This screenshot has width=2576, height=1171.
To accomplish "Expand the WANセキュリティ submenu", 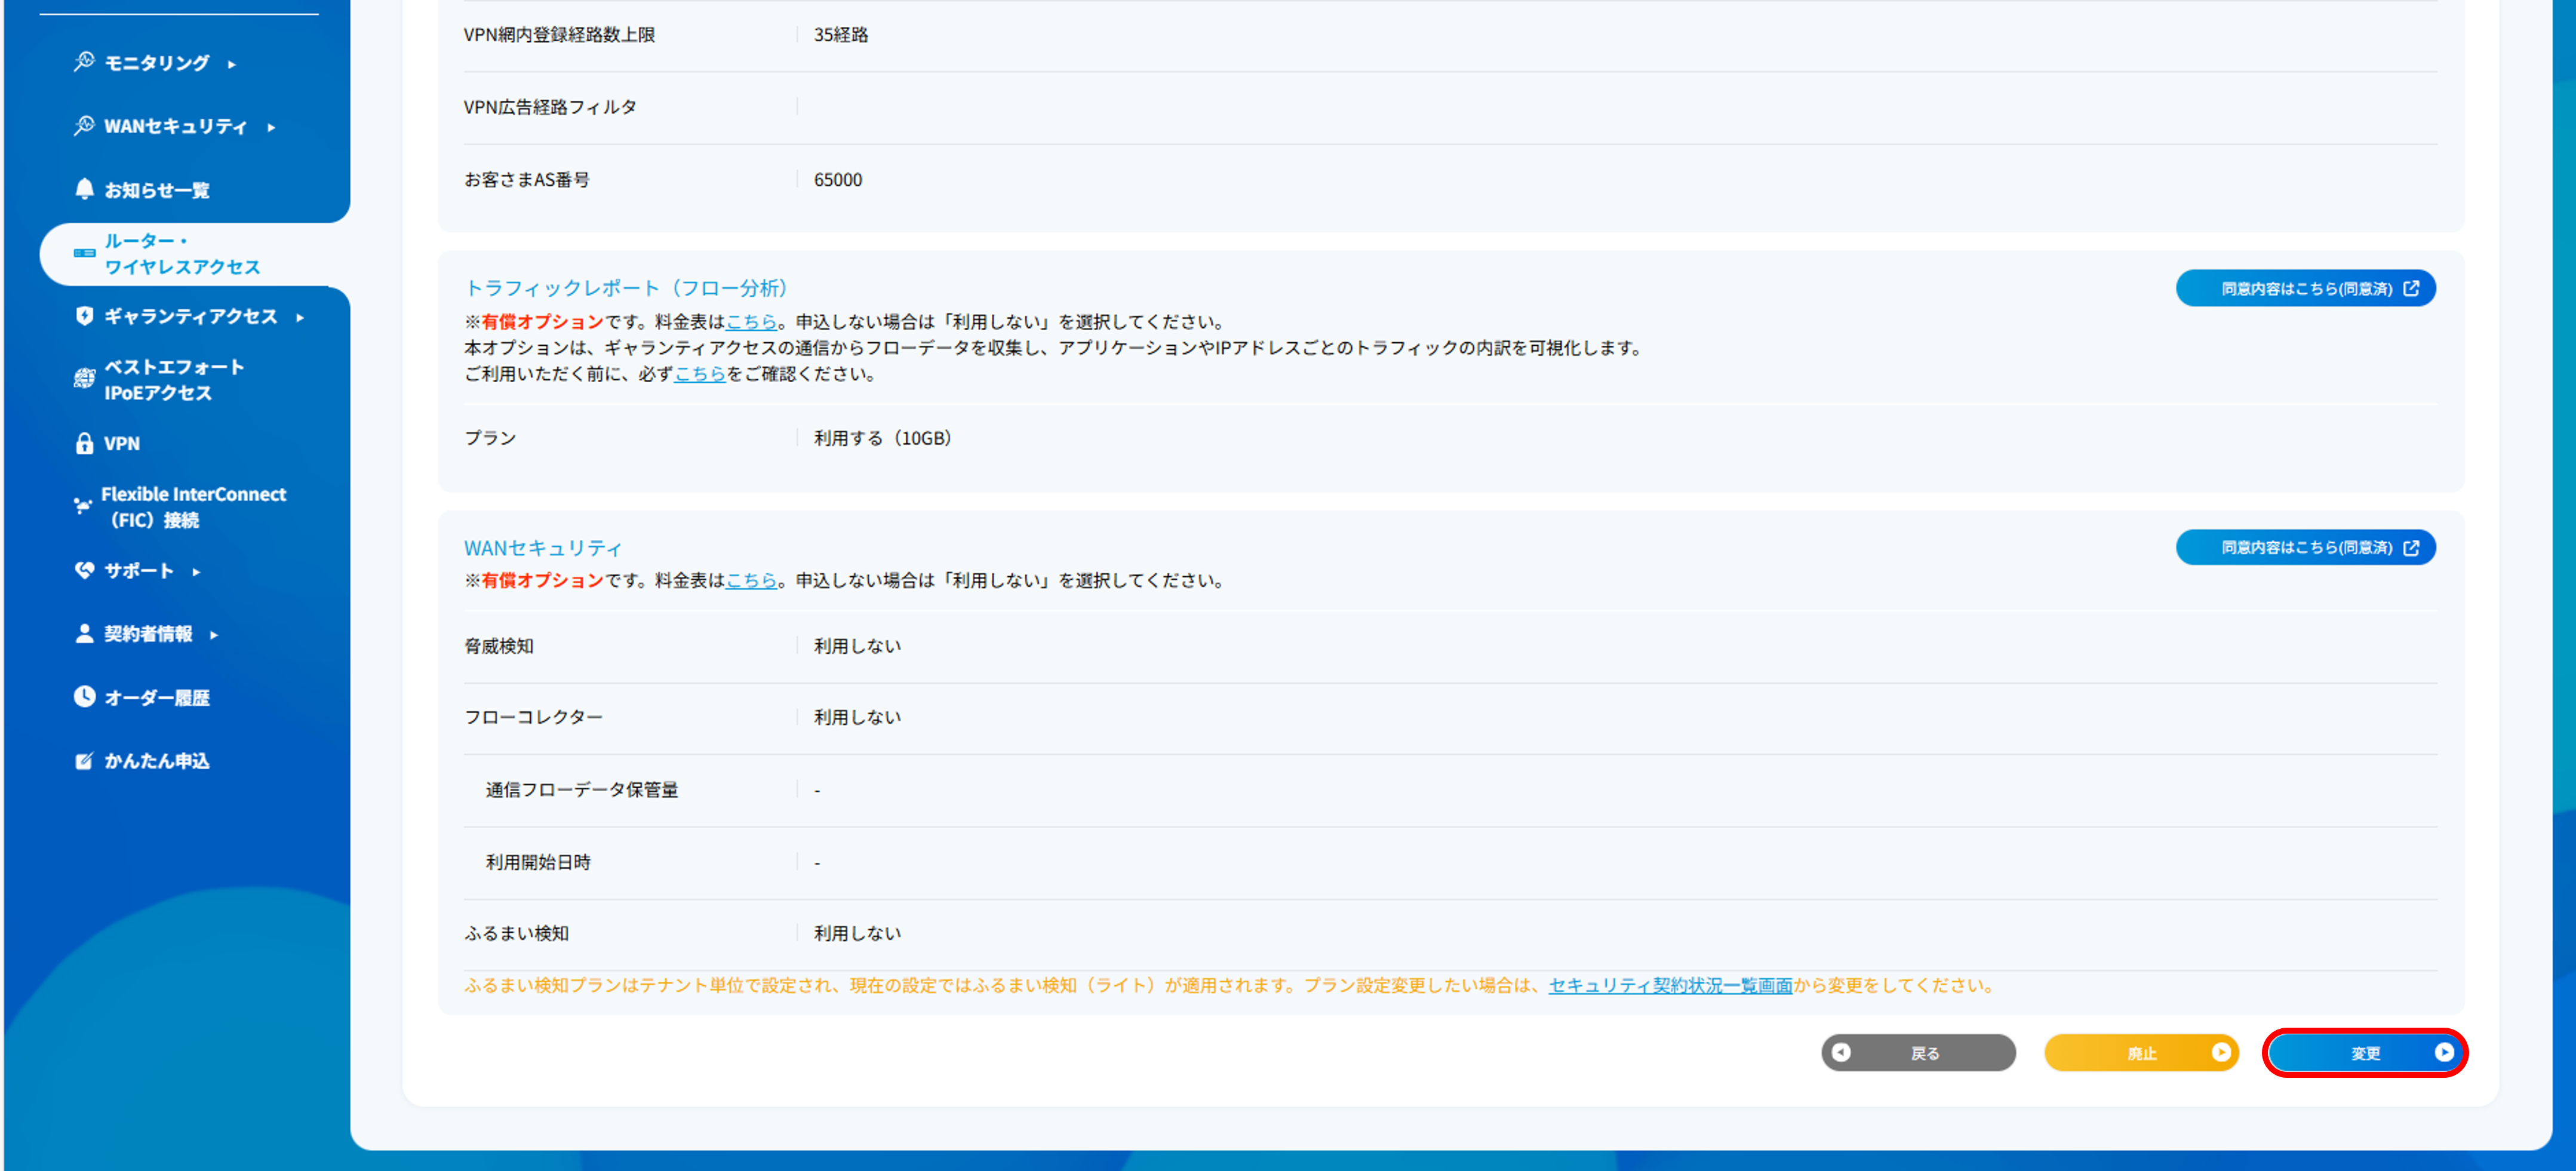I will [271, 128].
